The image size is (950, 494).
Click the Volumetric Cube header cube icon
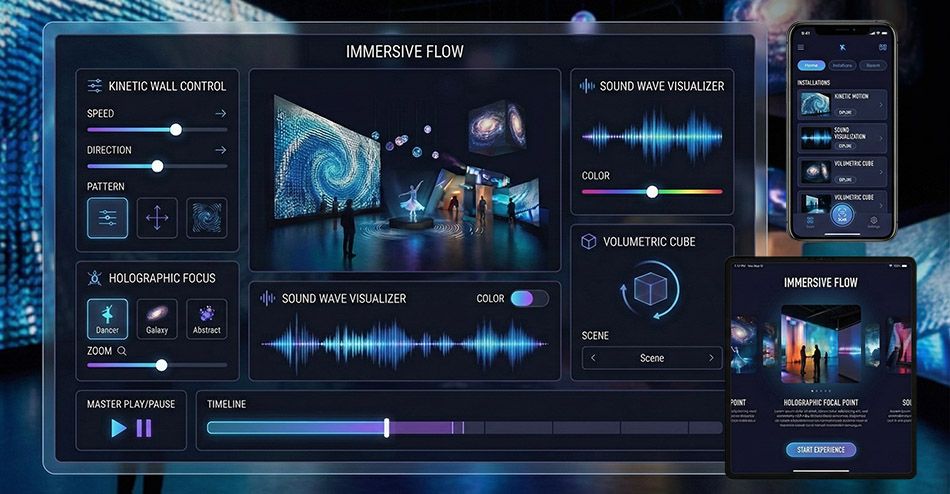(x=588, y=242)
